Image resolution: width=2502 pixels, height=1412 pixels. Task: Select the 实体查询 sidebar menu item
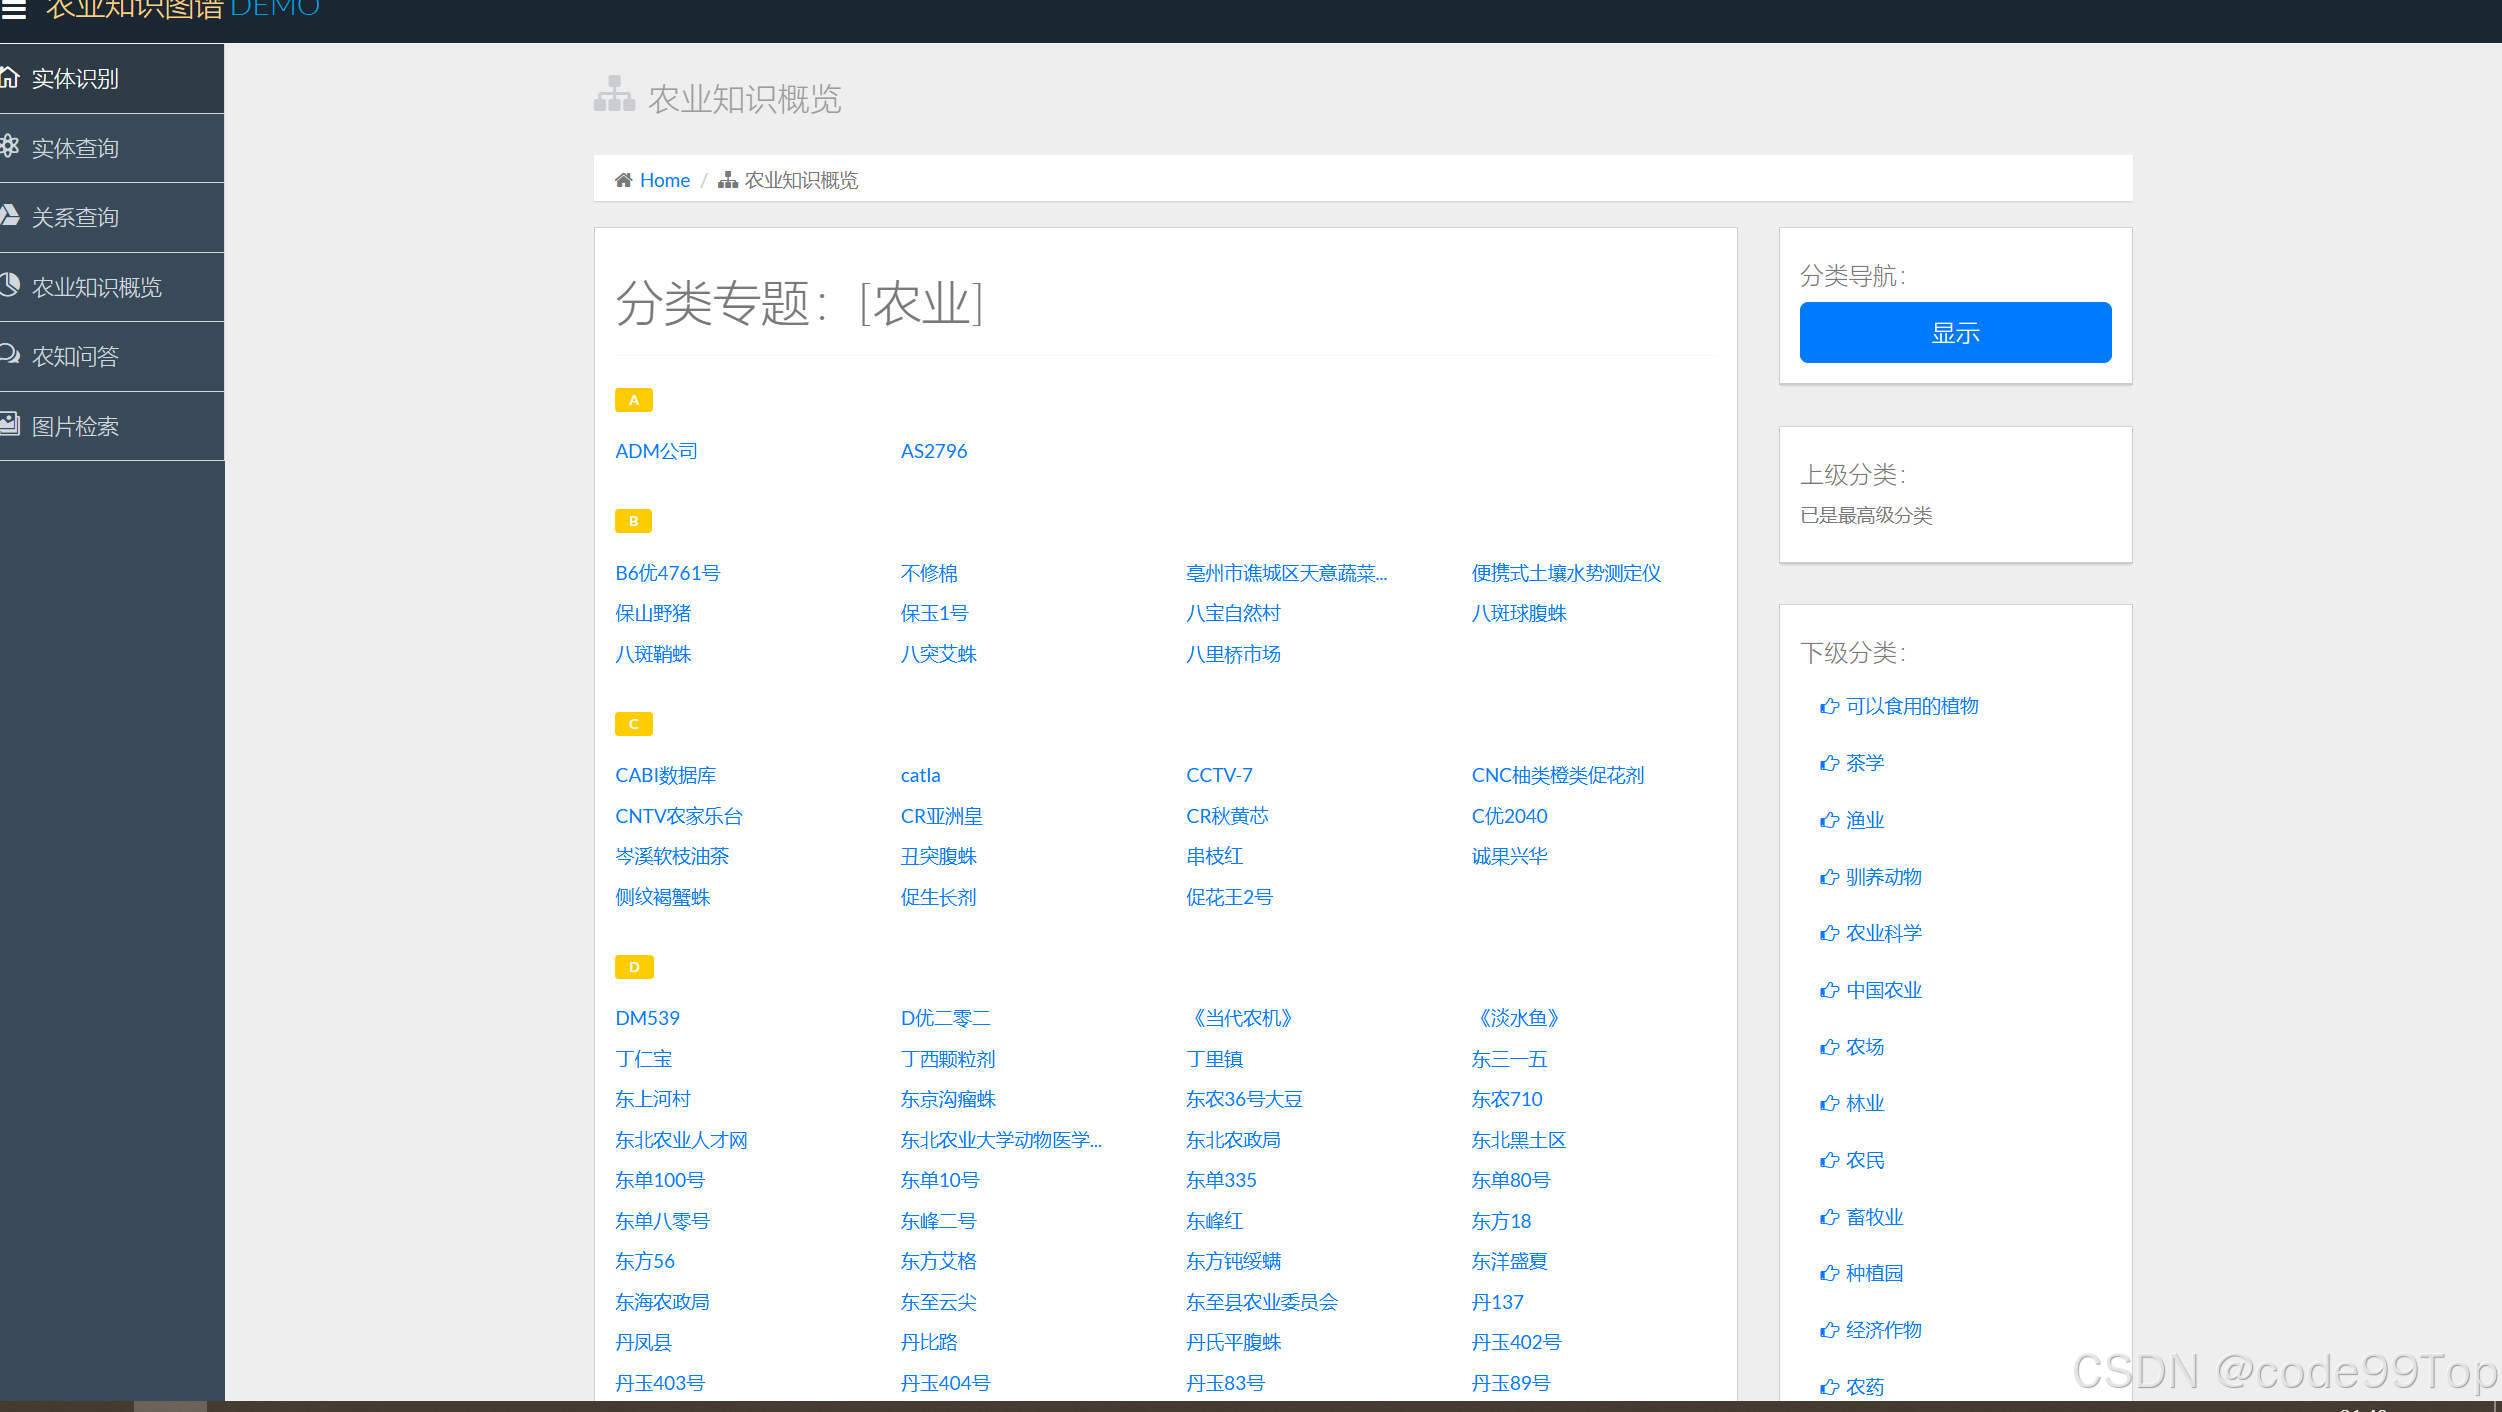(x=75, y=148)
